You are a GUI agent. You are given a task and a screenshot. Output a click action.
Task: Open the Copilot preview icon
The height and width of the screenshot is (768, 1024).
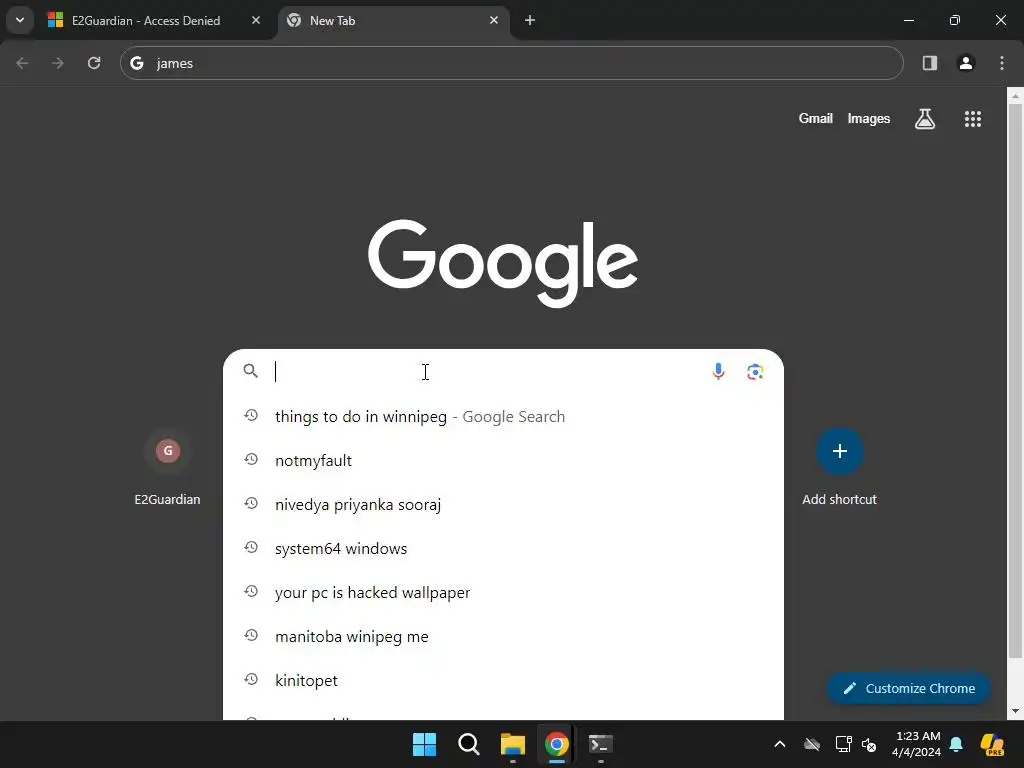[992, 744]
